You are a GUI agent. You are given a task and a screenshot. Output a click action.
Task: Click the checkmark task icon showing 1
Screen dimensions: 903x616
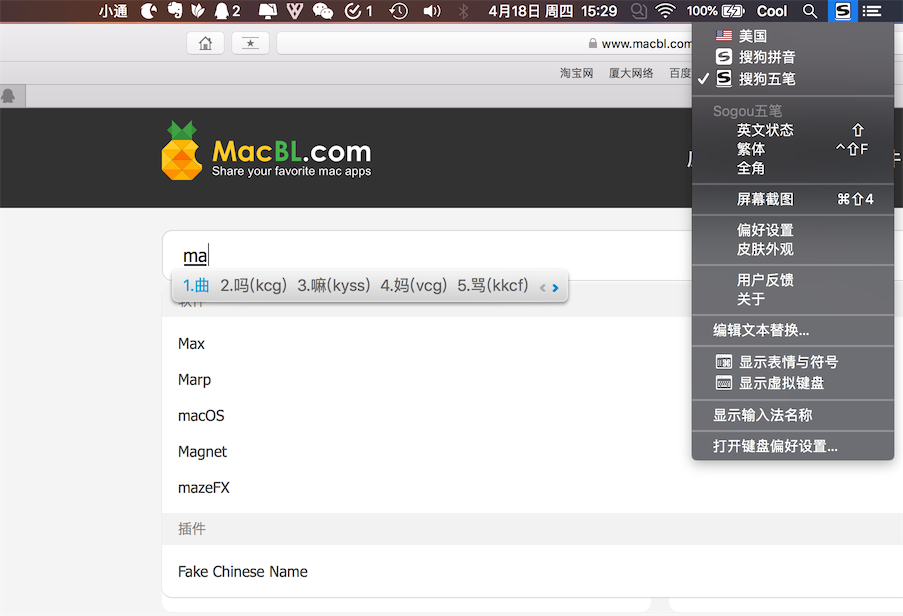click(358, 11)
